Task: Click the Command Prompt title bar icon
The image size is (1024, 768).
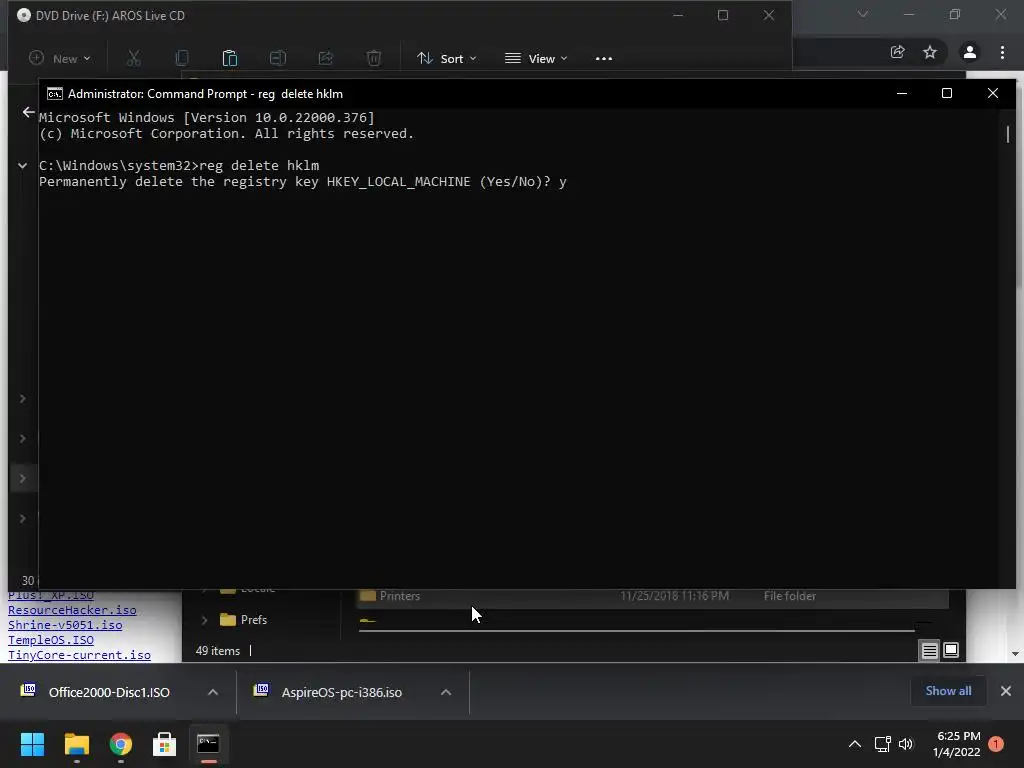Action: pos(55,94)
